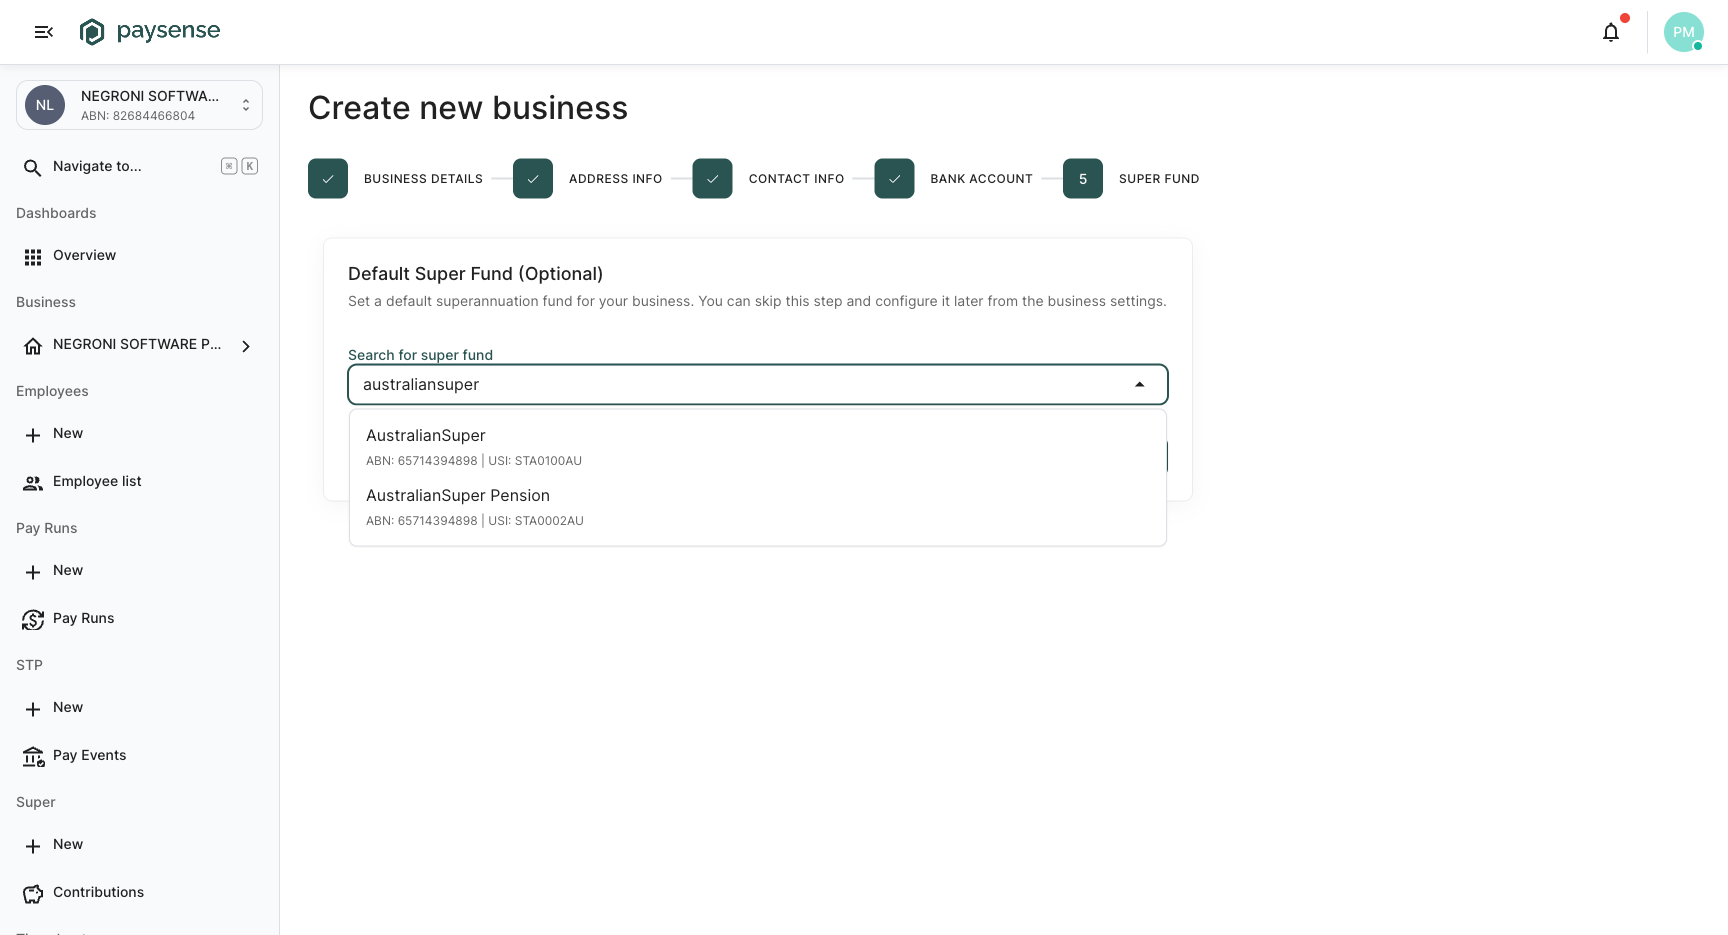Viewport: 1728px width, 935px height.
Task: Click the ADDRESS INFO step label
Action: pos(615,179)
